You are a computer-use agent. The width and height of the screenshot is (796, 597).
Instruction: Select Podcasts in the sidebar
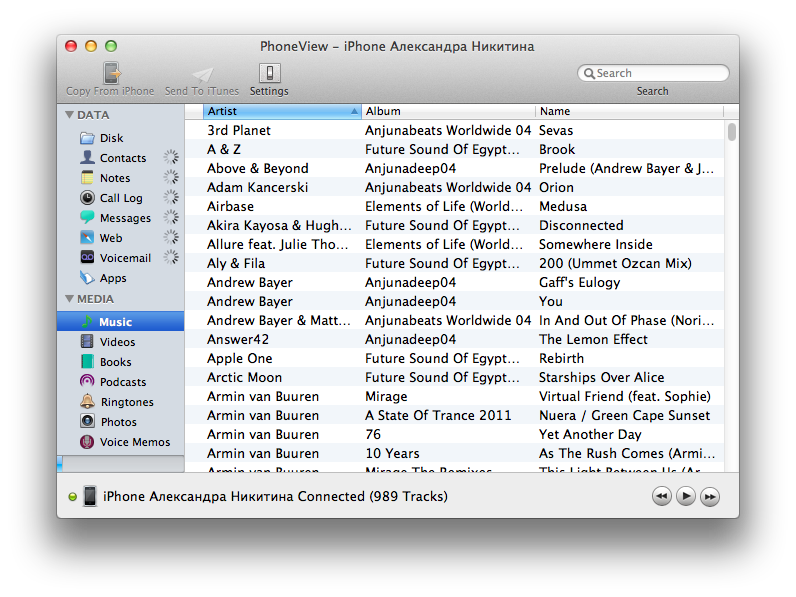click(122, 382)
